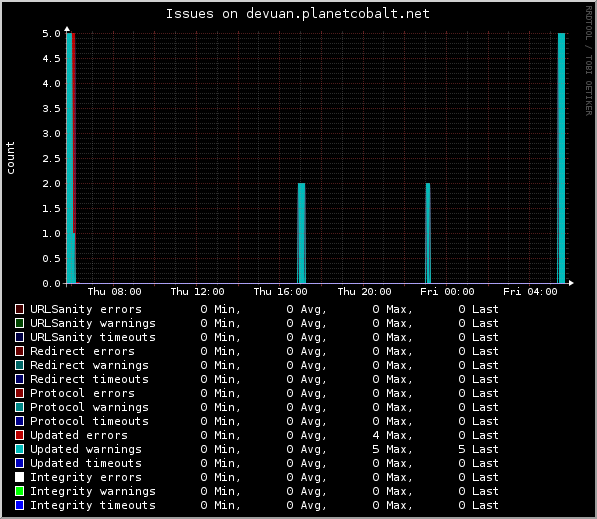Click the Updated warnings cyan swatch

[x=19, y=449]
